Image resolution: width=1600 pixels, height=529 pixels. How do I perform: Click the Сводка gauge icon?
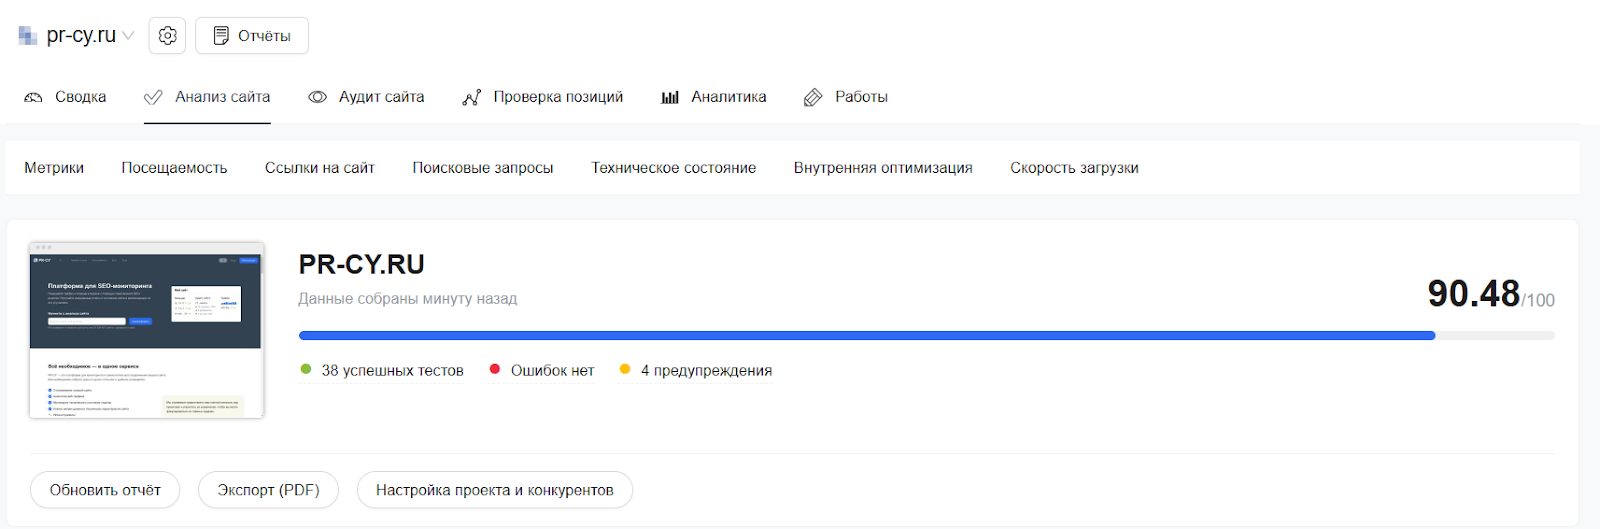pos(34,97)
